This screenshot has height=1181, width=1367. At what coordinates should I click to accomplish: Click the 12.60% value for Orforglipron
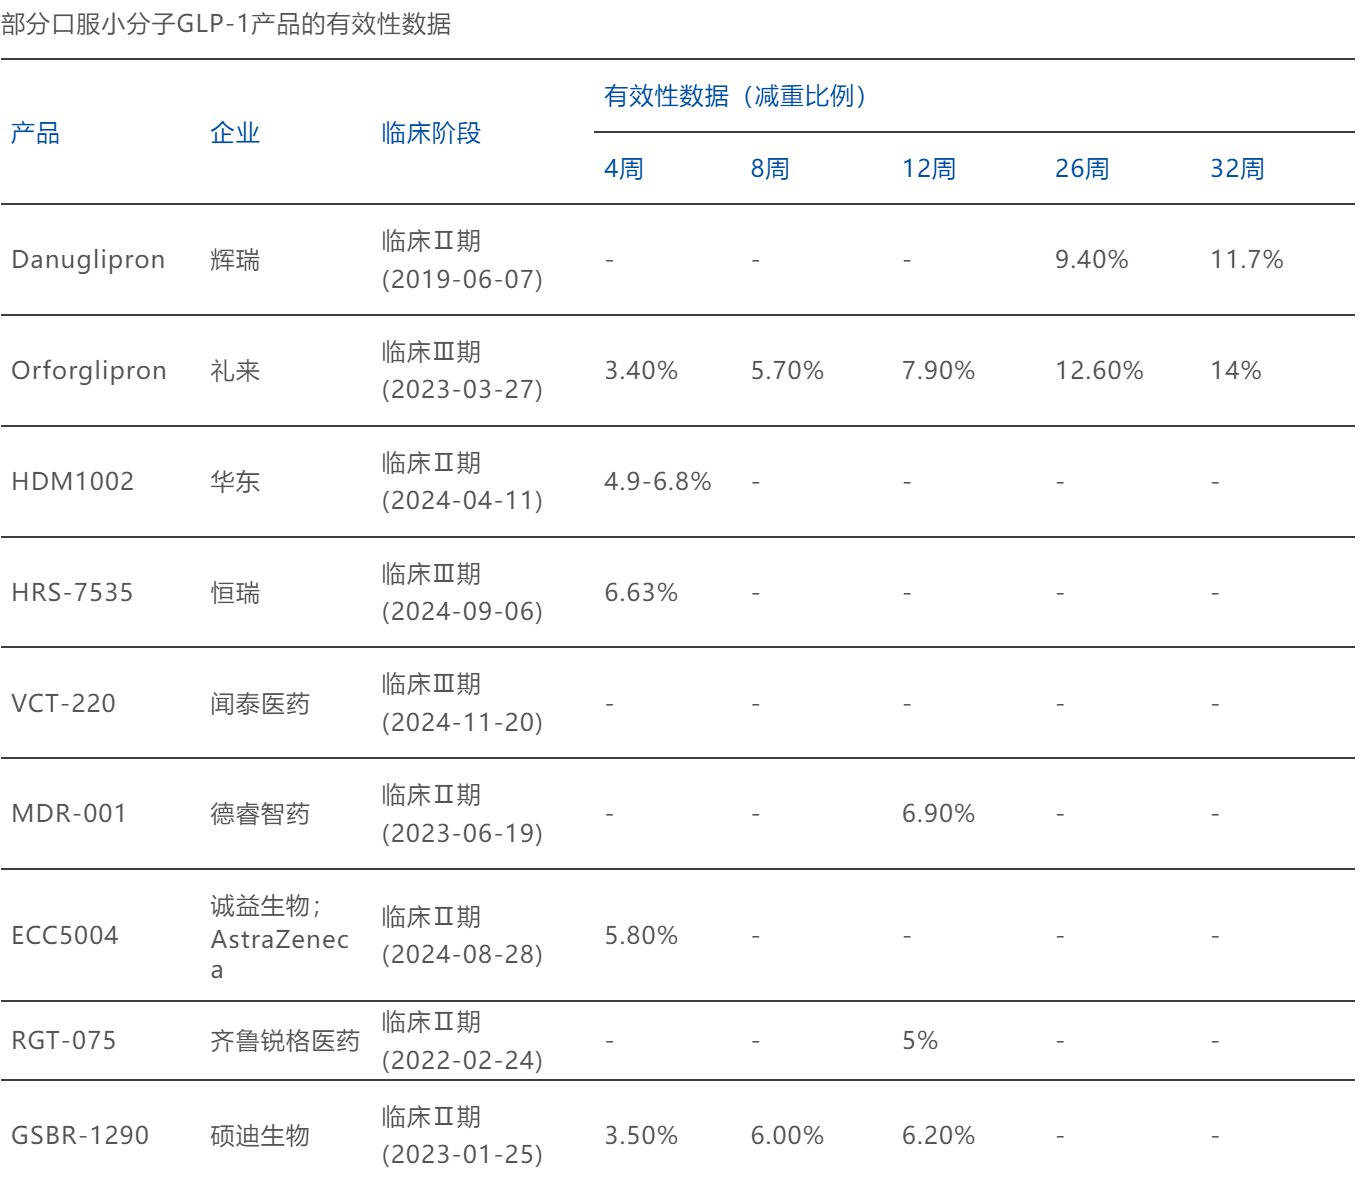click(x=1098, y=371)
